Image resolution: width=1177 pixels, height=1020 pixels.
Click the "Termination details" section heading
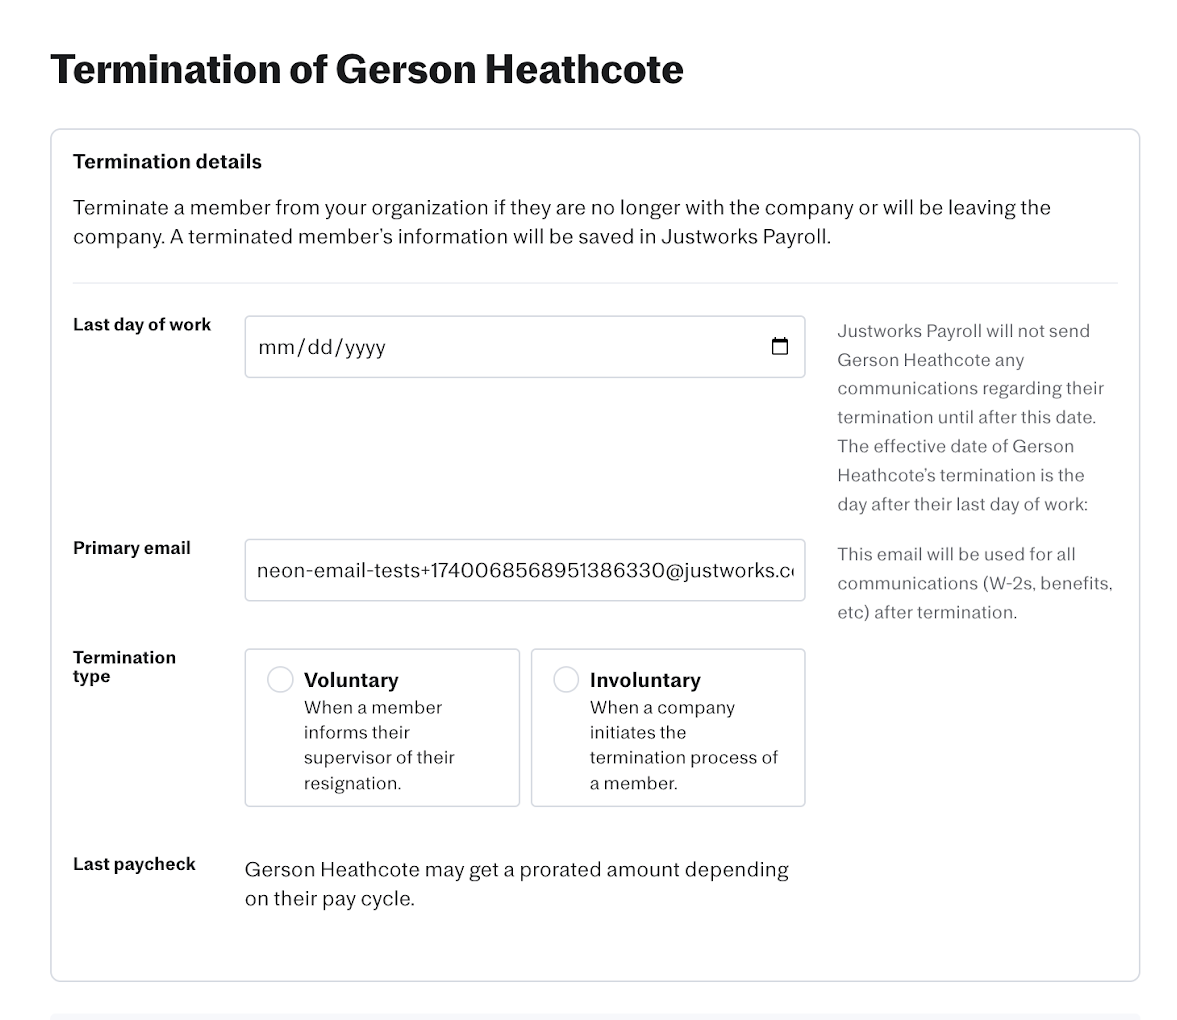167,162
